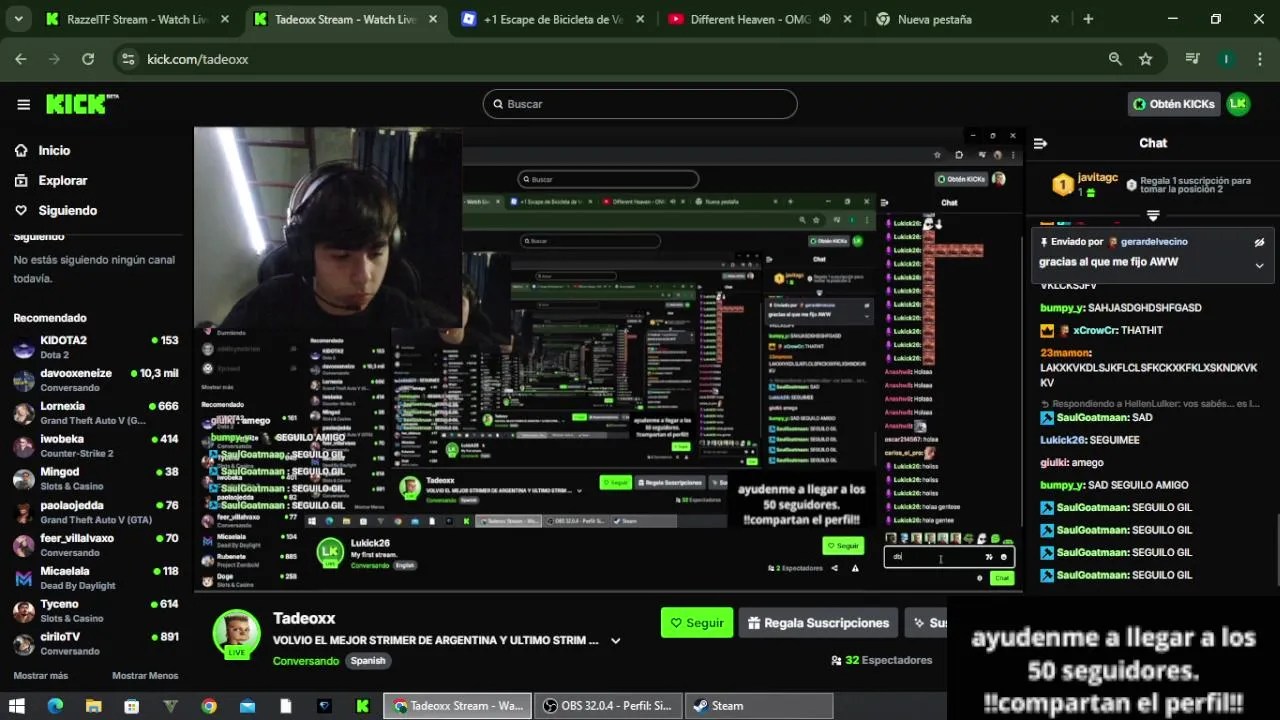The height and width of the screenshot is (720, 1280).
Task: Go back in the browser
Action: click(x=21, y=59)
